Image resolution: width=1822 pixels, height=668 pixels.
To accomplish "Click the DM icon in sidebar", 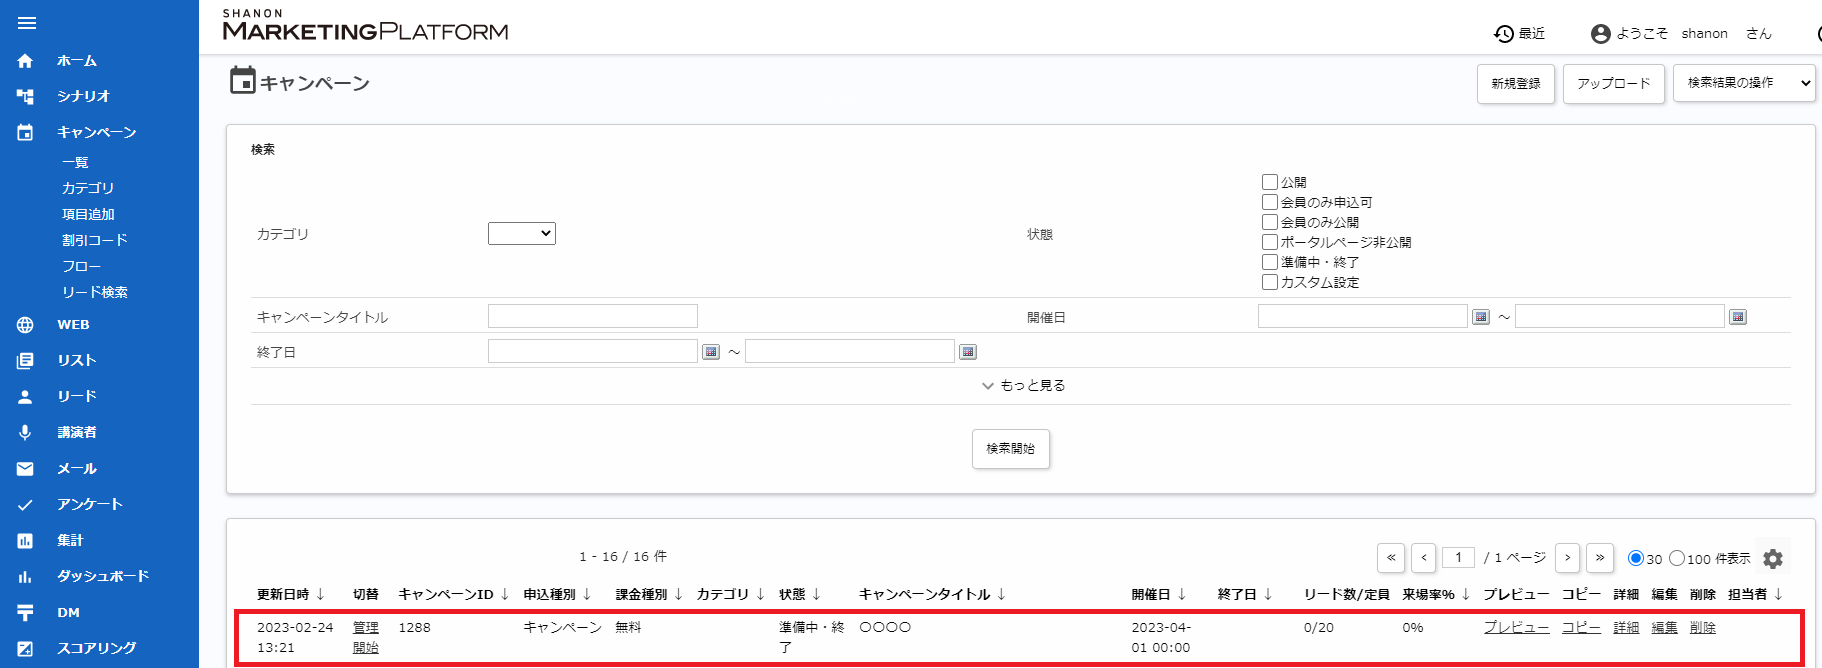I will (25, 613).
